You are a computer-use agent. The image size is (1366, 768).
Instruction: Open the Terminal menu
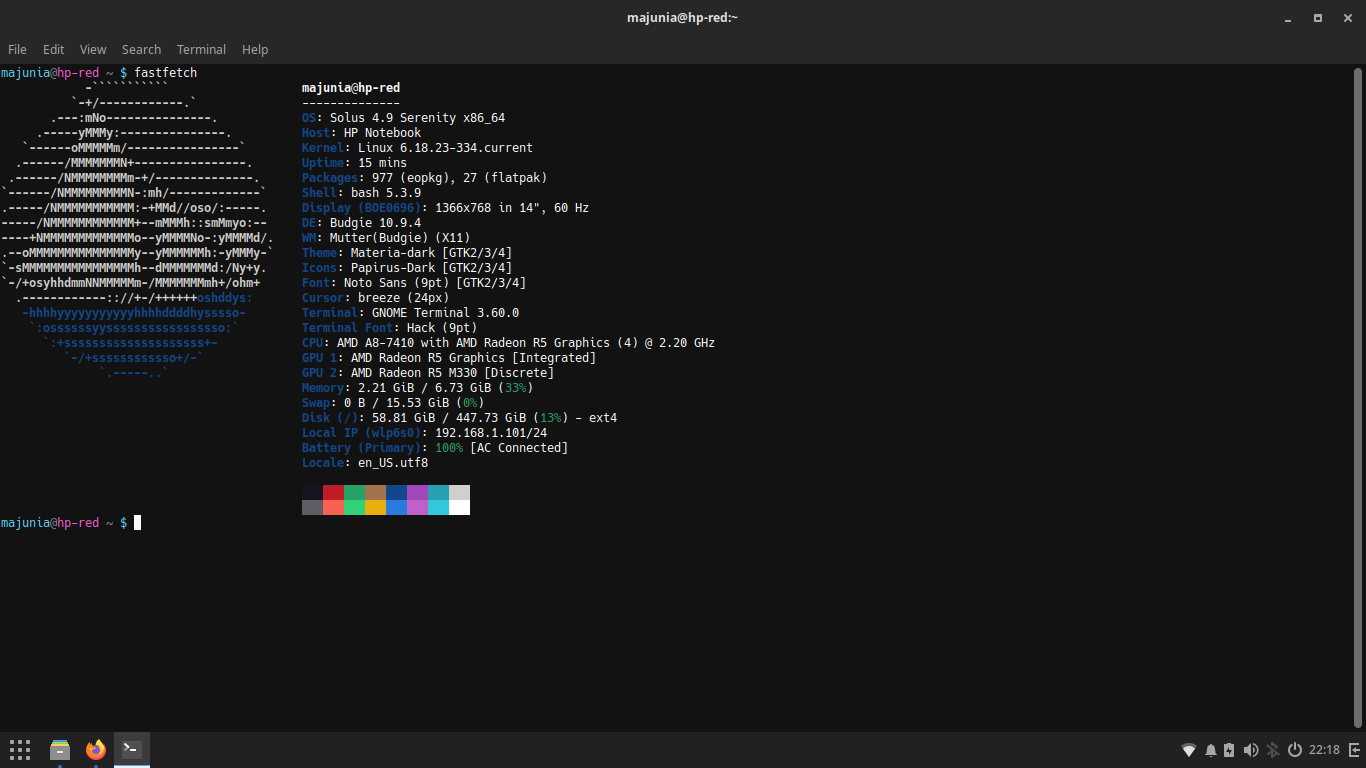pos(201,49)
